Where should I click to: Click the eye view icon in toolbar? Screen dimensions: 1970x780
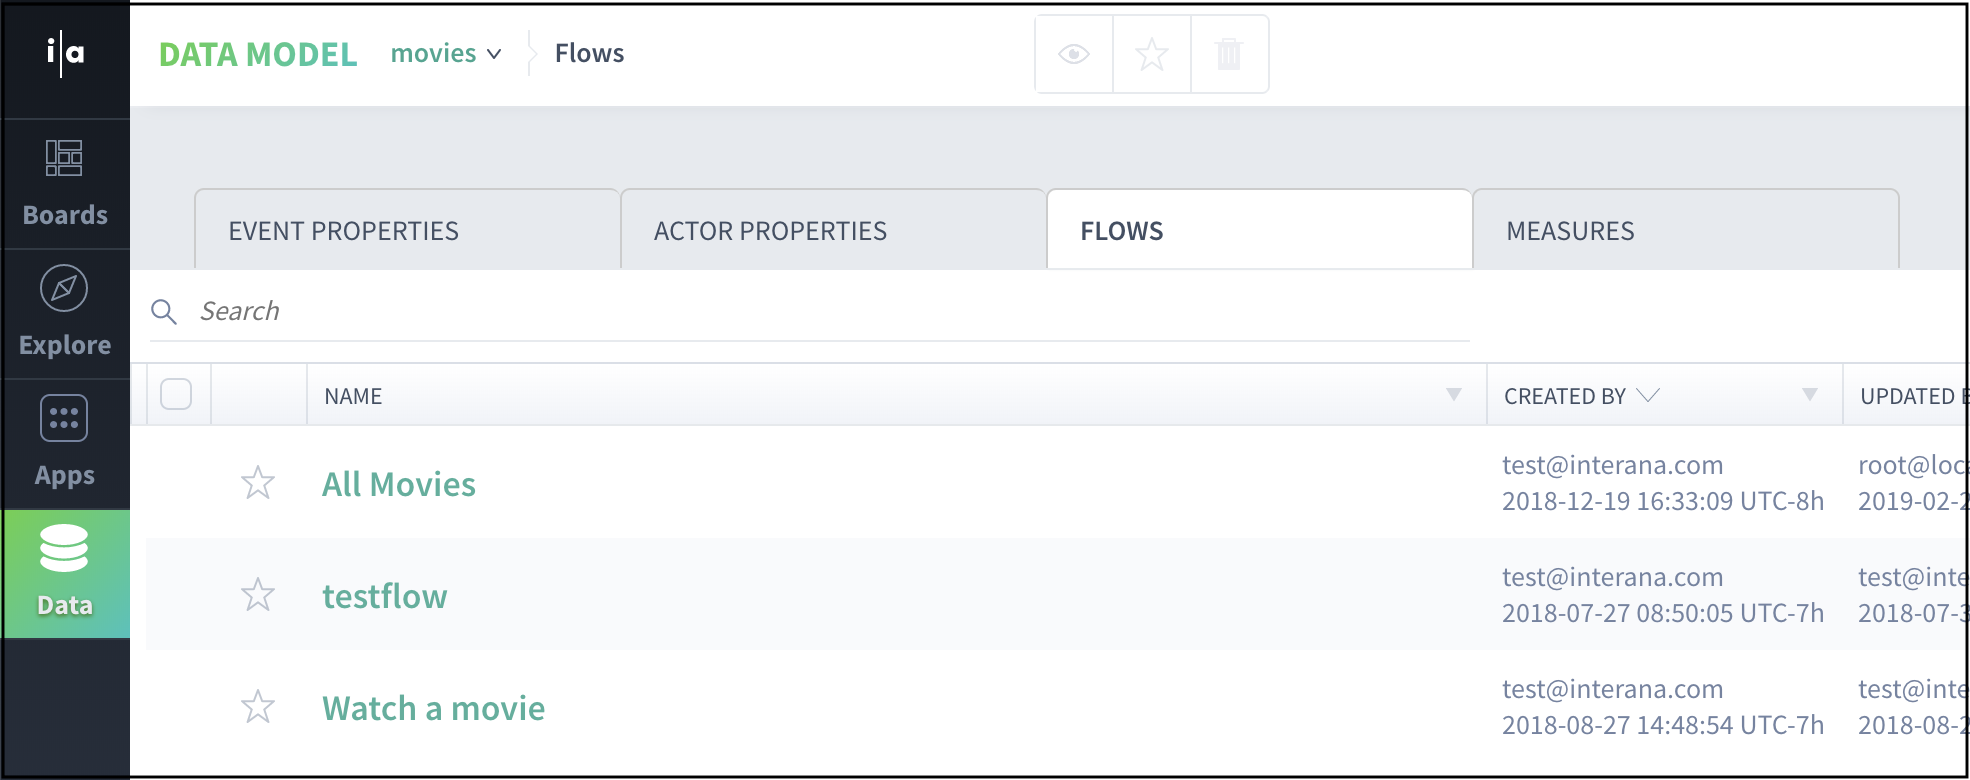1074,54
